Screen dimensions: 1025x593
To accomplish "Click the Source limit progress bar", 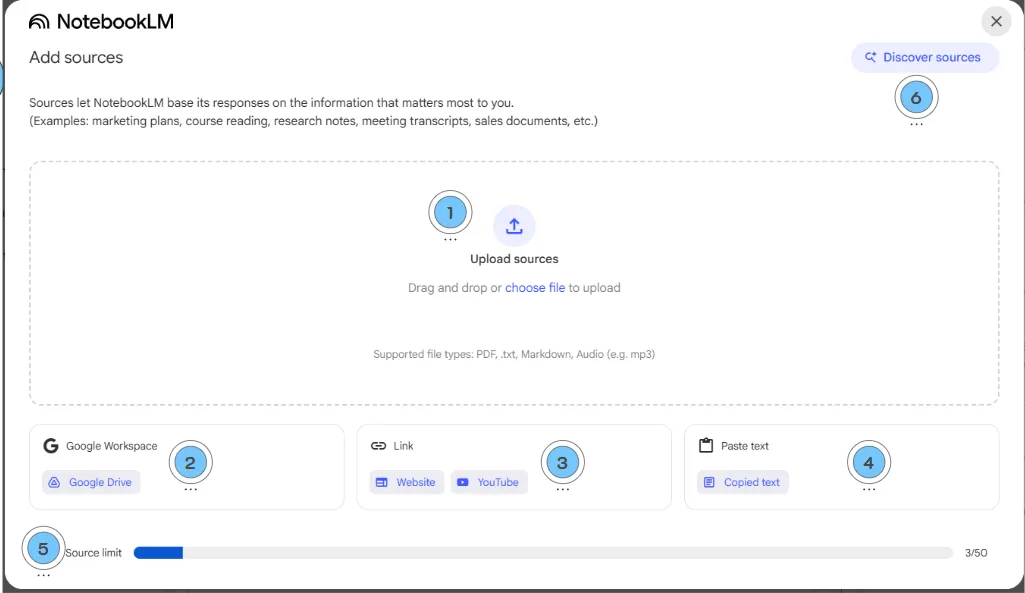I will click(x=544, y=552).
